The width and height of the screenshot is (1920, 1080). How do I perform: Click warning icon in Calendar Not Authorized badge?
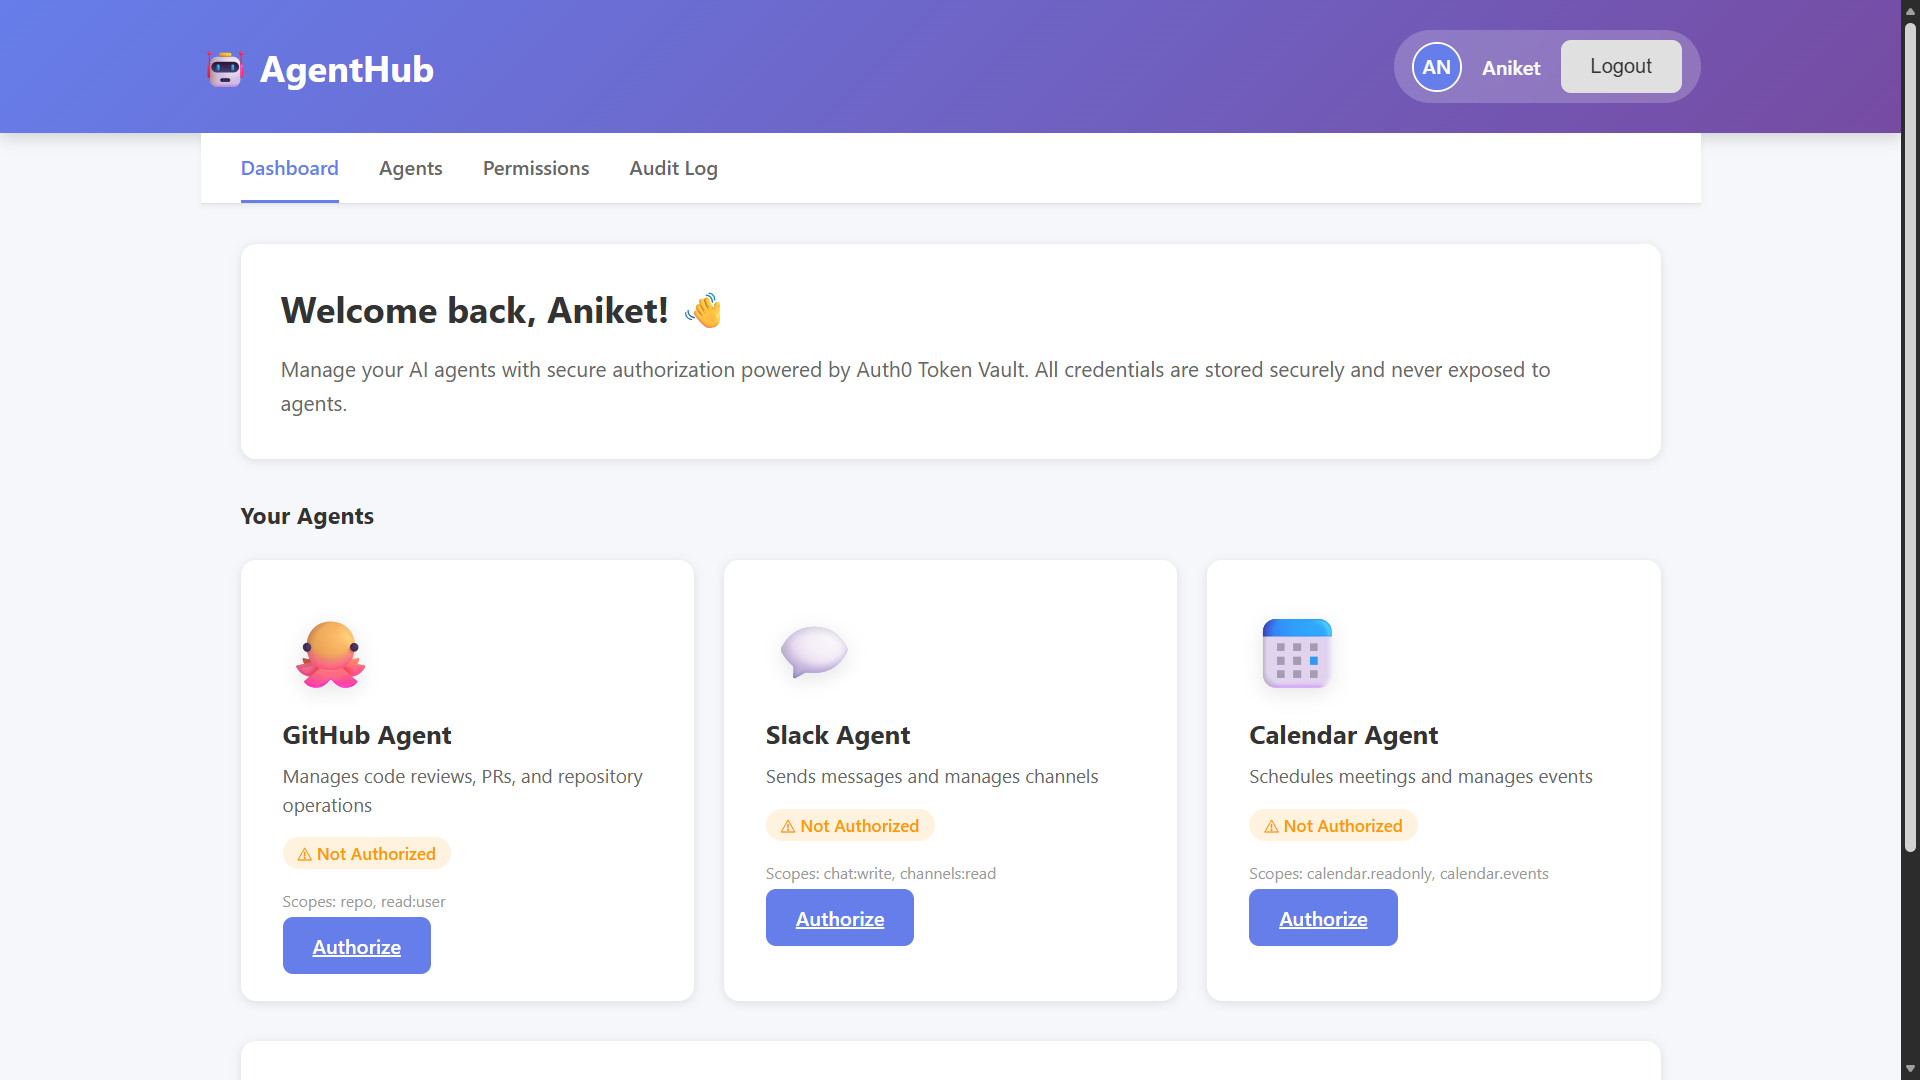1271,826
